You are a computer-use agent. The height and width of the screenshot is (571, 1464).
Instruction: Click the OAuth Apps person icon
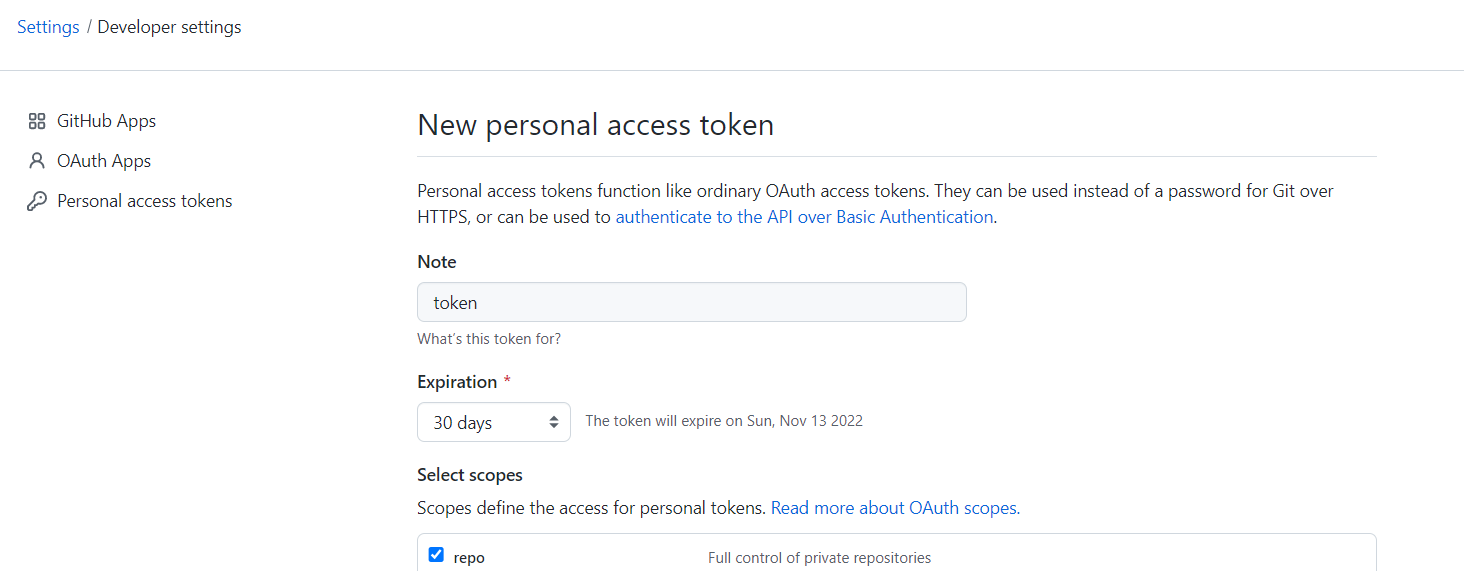tap(37, 161)
